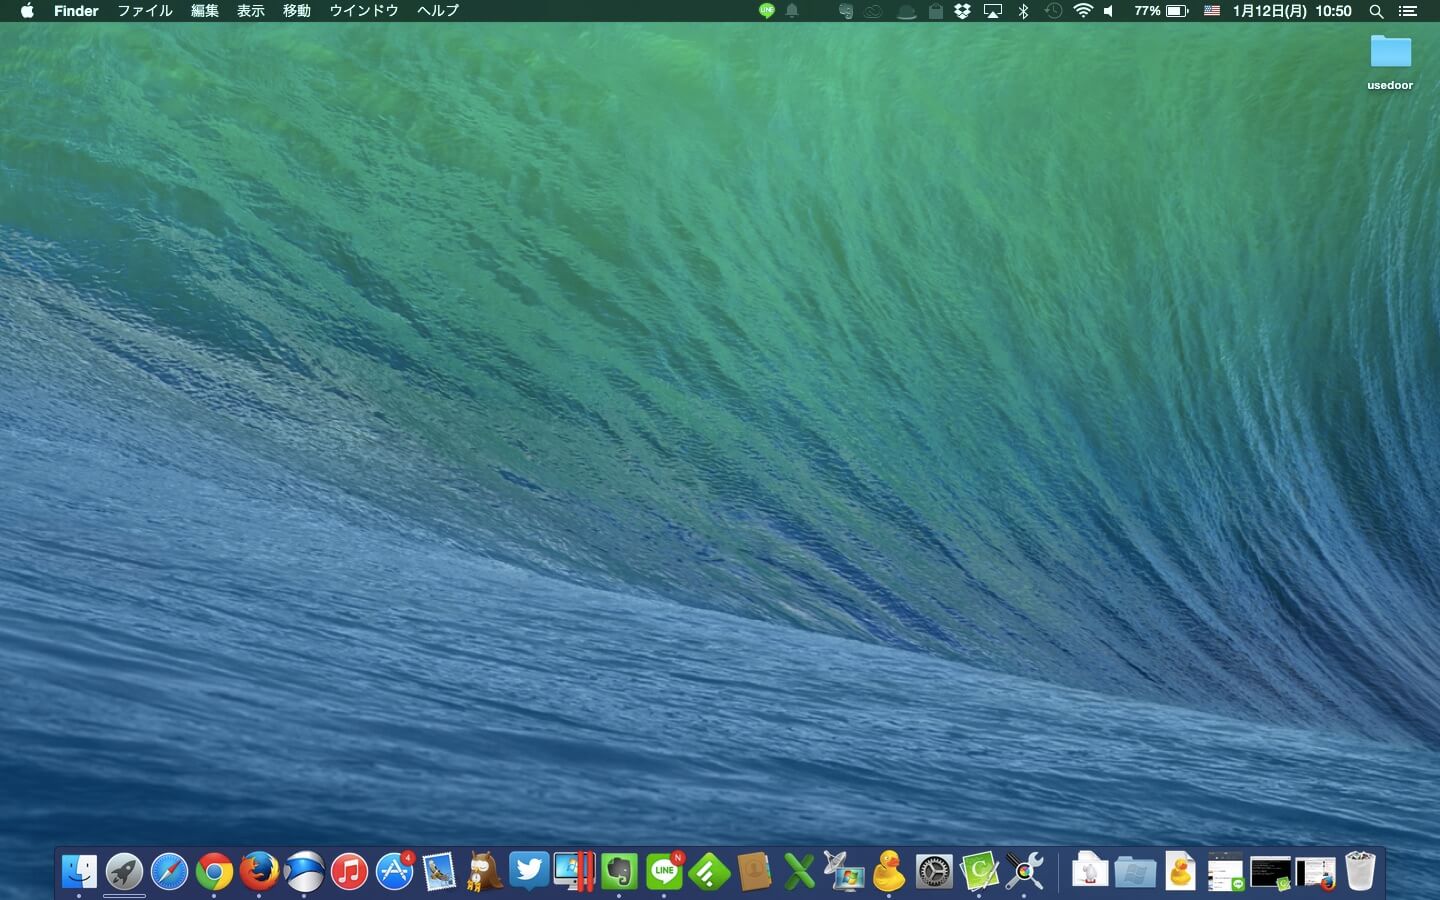1440x900 pixels.
Task: Open Dropbox menu bar icon
Action: [x=963, y=11]
